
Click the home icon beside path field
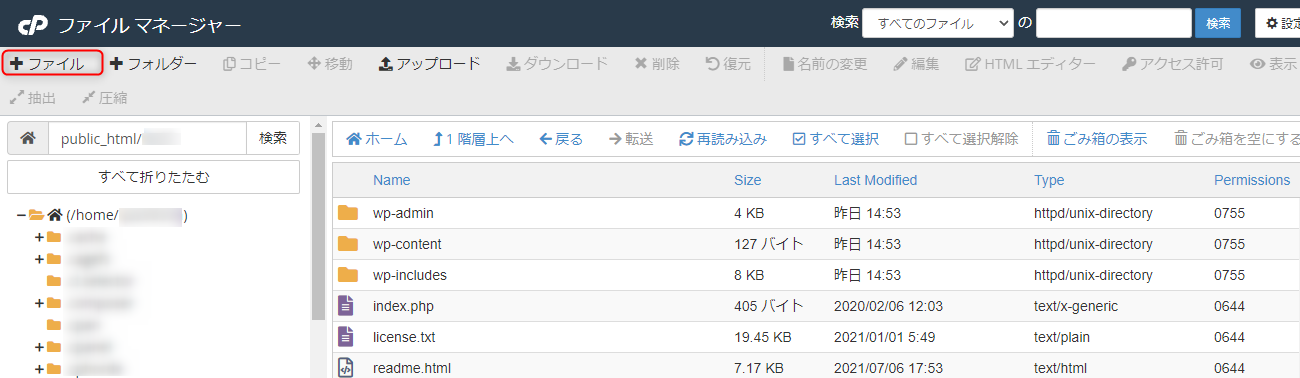tap(28, 138)
